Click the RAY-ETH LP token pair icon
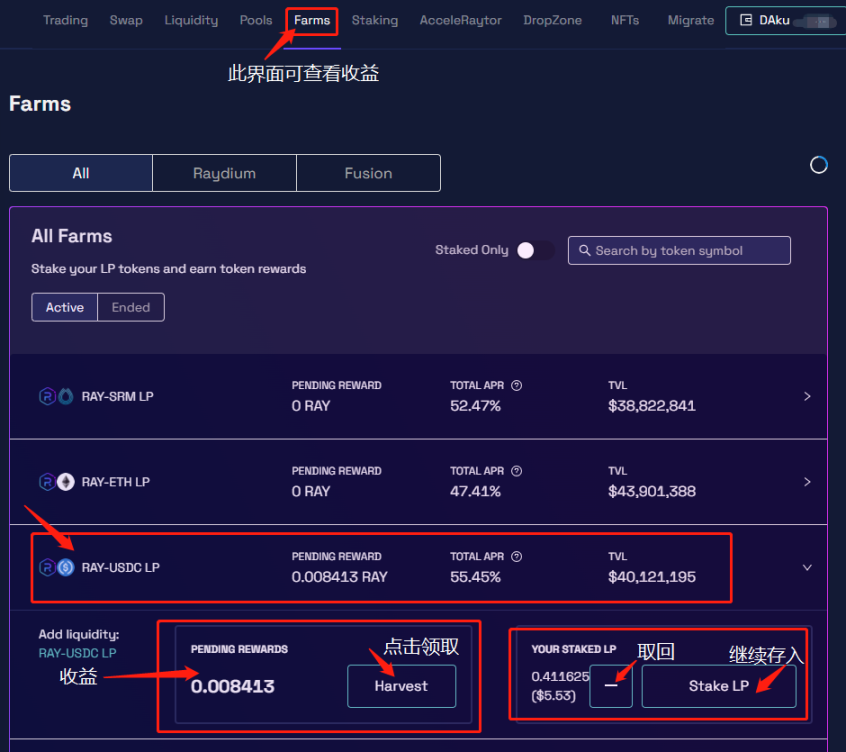This screenshot has width=846, height=752. click(x=55, y=482)
